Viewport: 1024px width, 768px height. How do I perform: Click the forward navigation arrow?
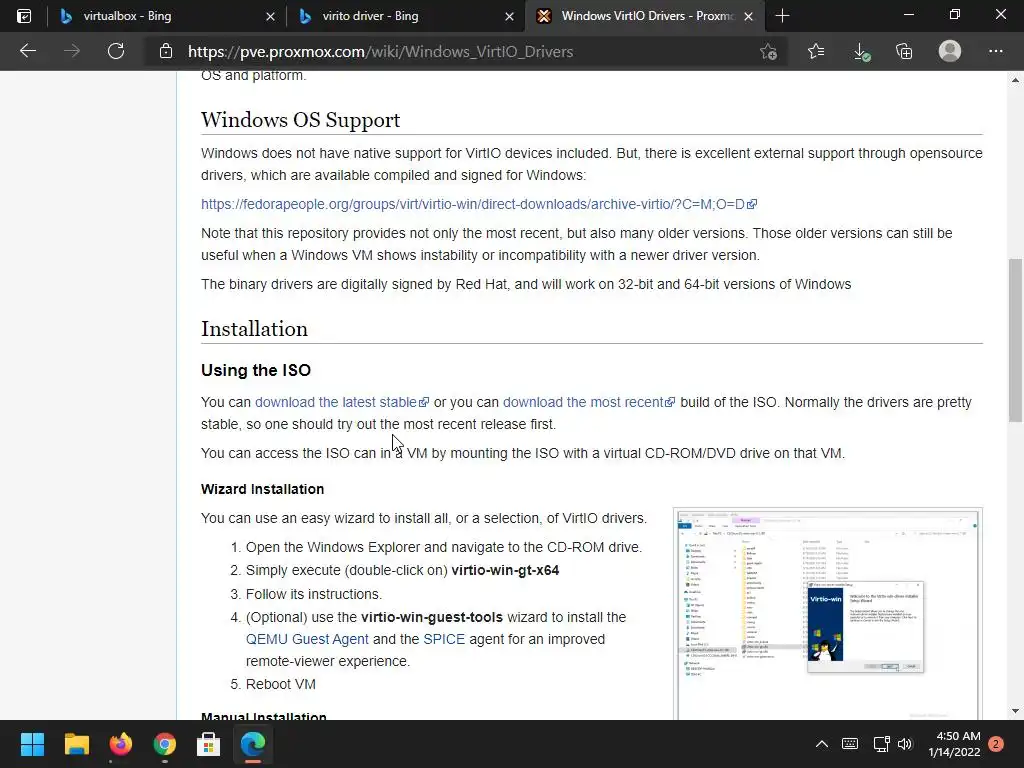point(72,51)
